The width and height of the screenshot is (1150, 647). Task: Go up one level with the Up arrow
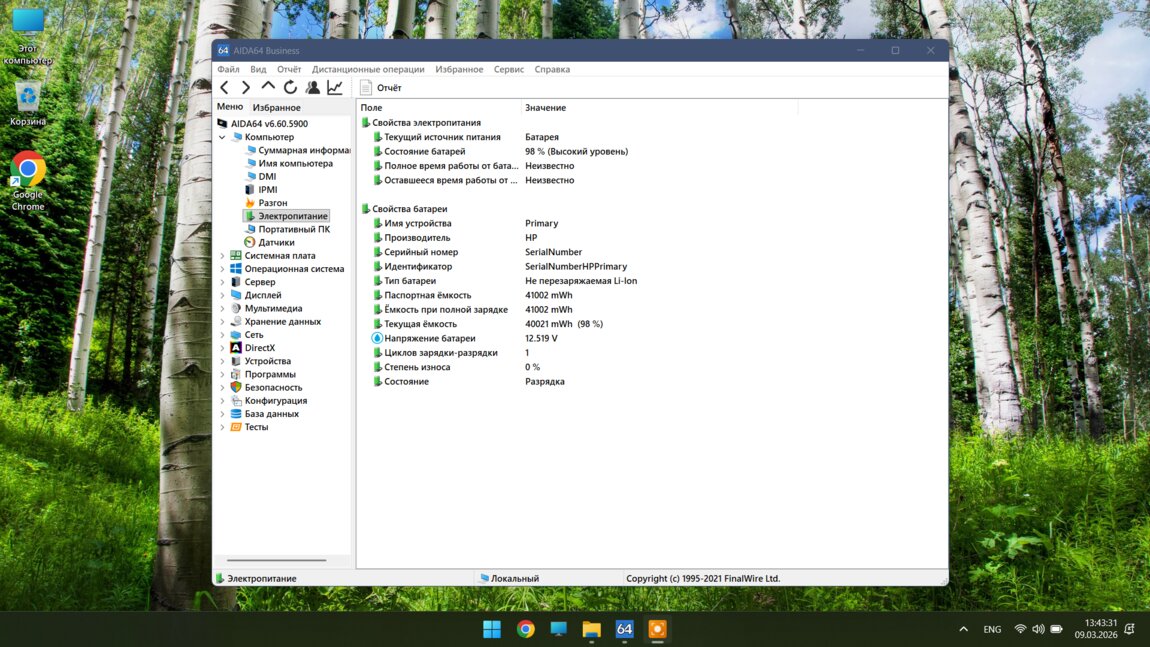[268, 88]
